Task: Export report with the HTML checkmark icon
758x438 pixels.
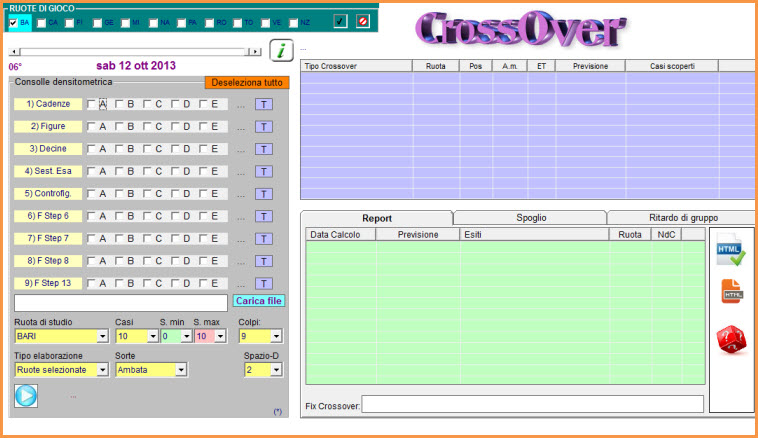Action: 731,250
